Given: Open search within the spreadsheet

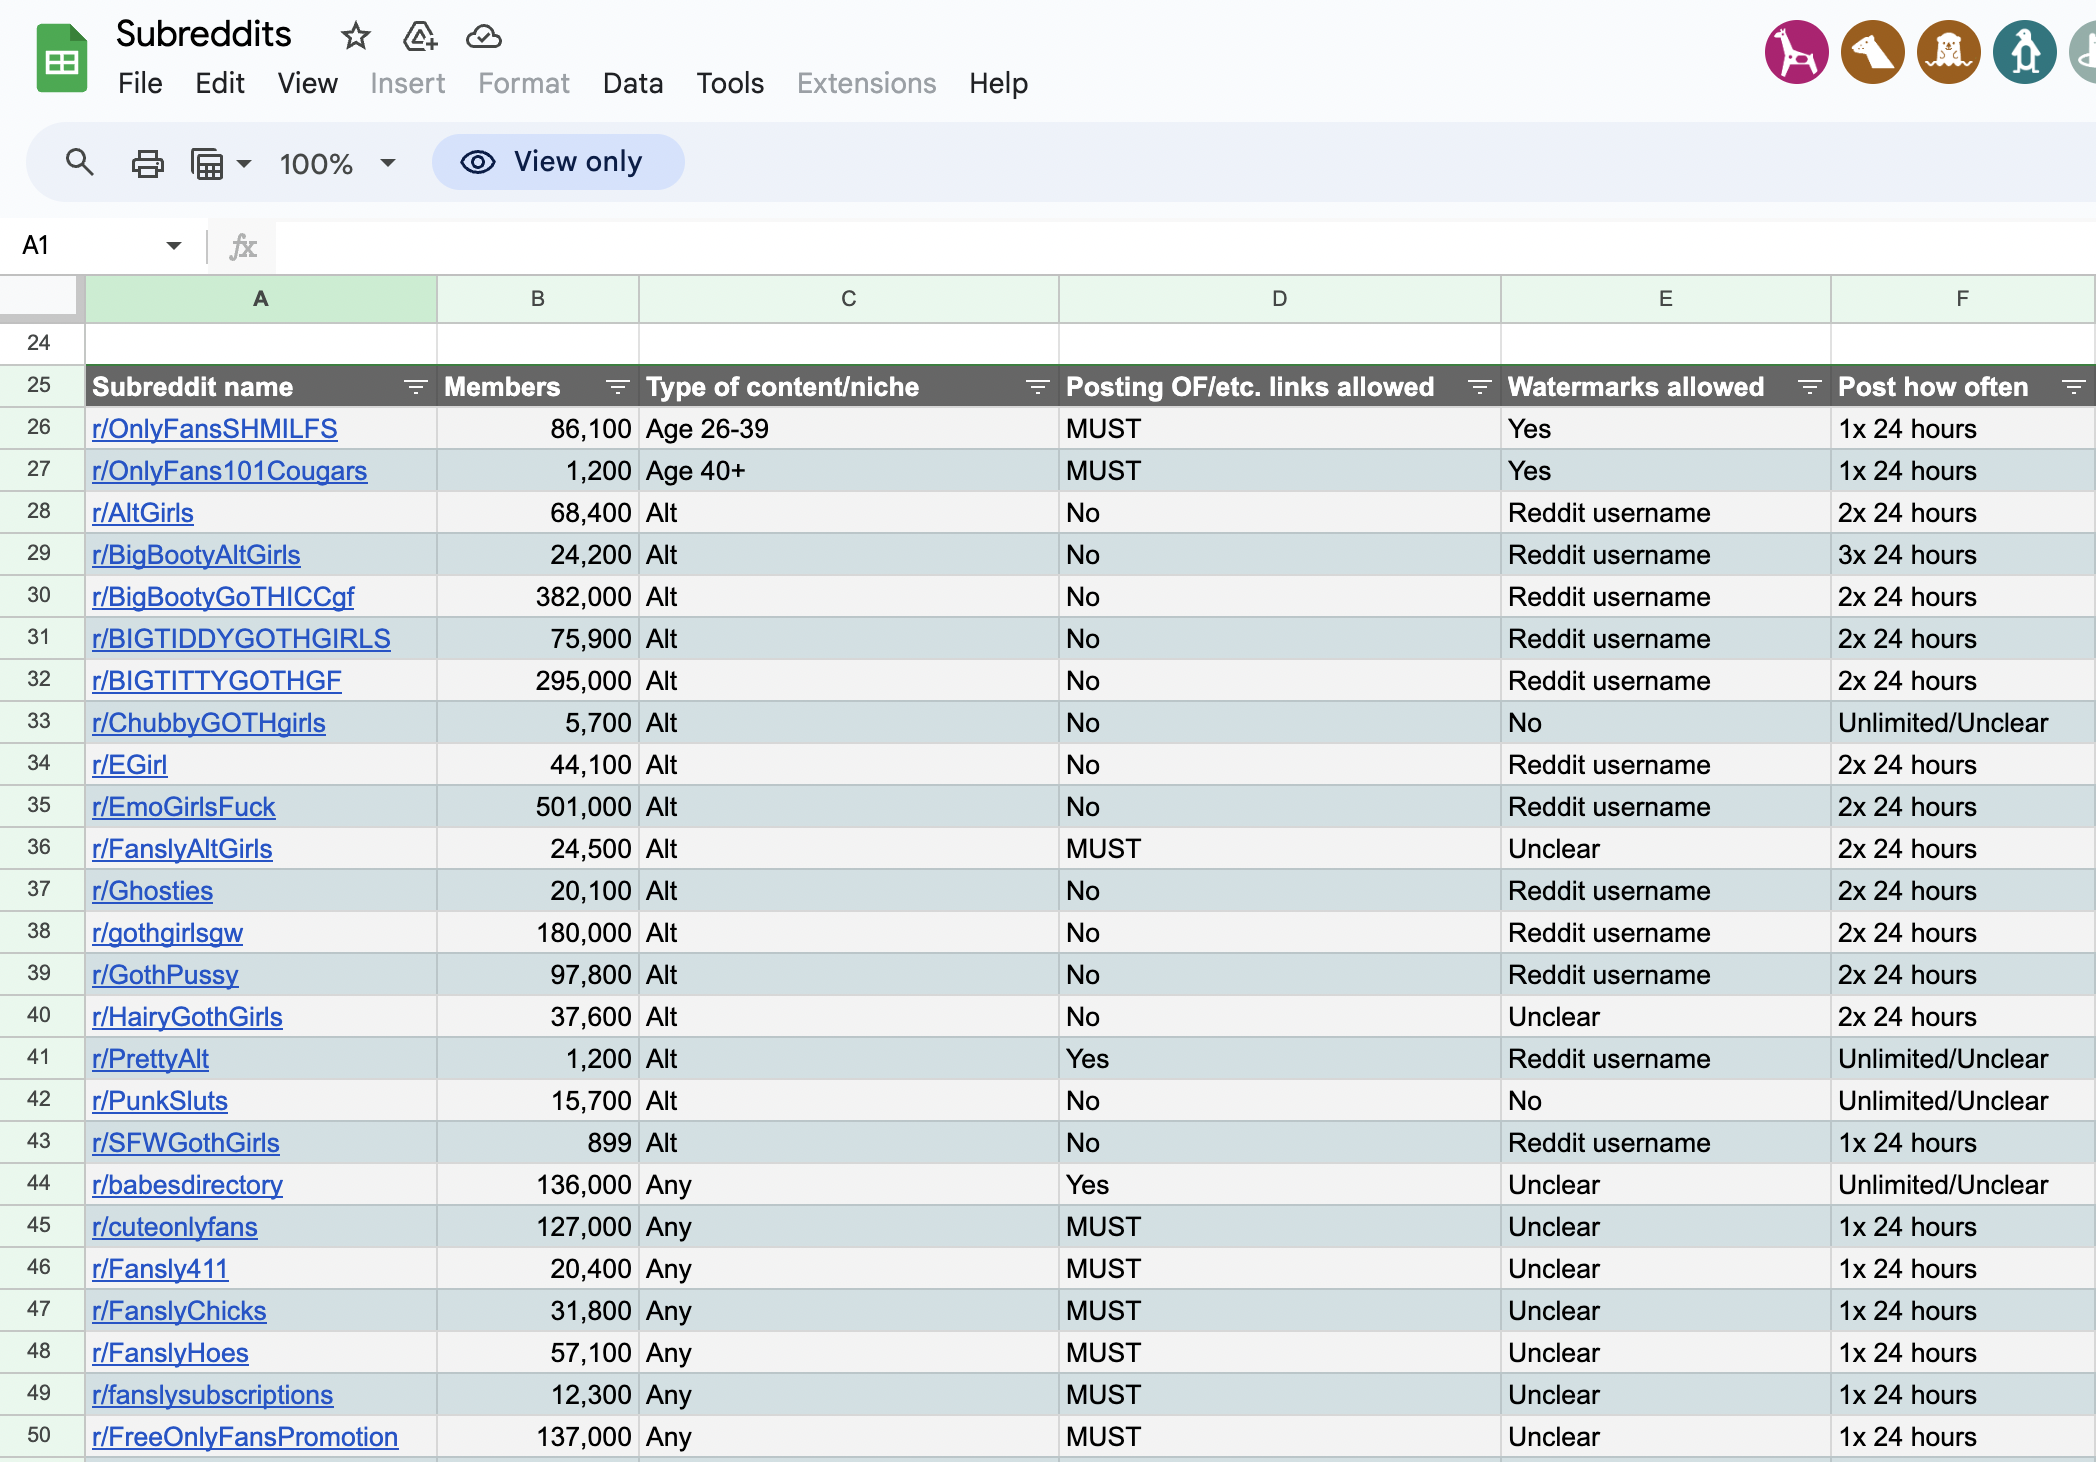Looking at the screenshot, I should coord(79,162).
